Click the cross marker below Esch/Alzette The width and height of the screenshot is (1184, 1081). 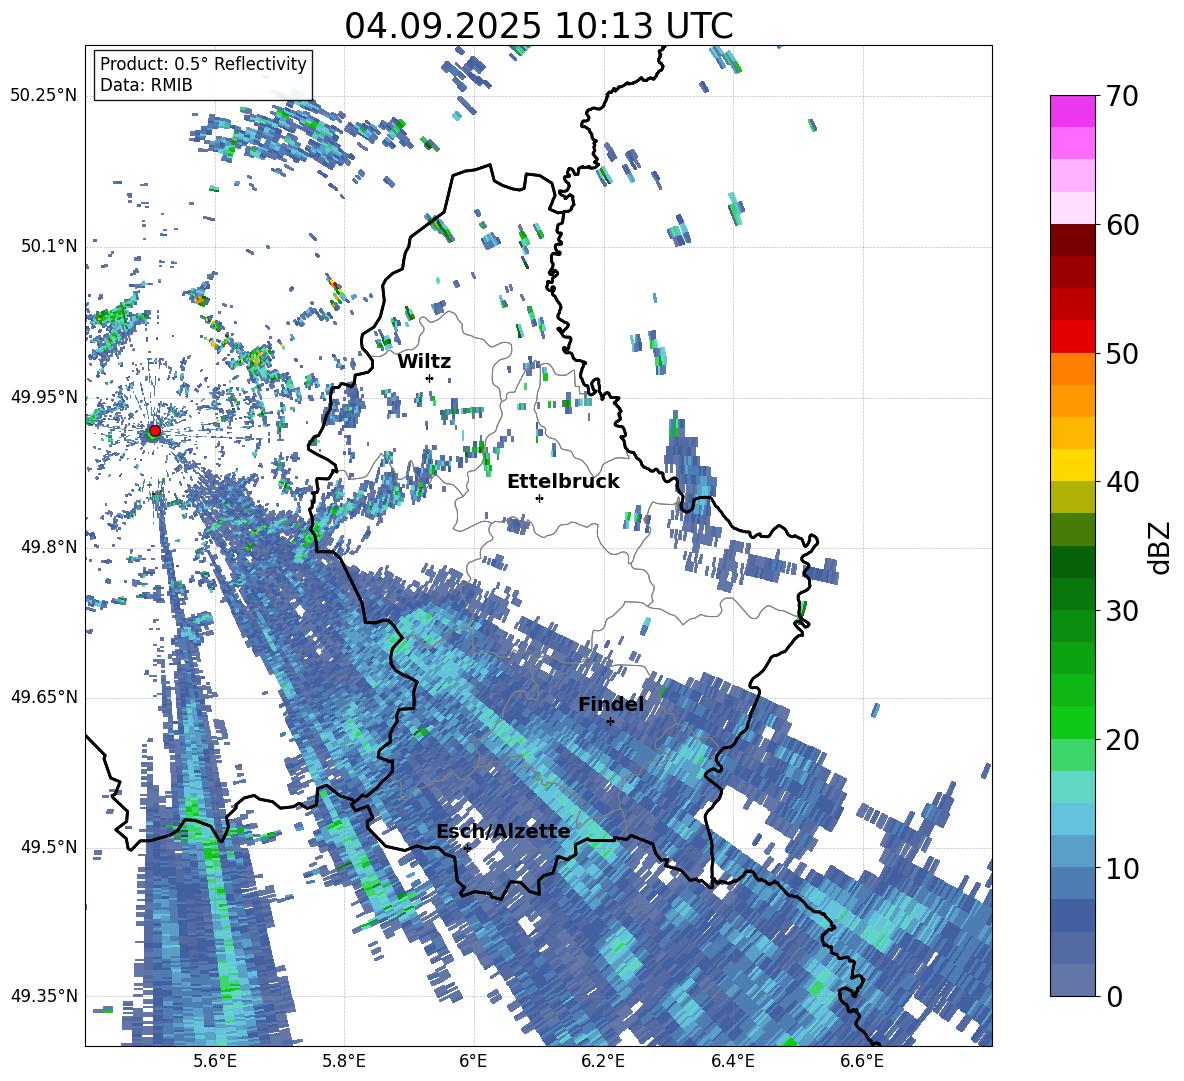[x=467, y=848]
